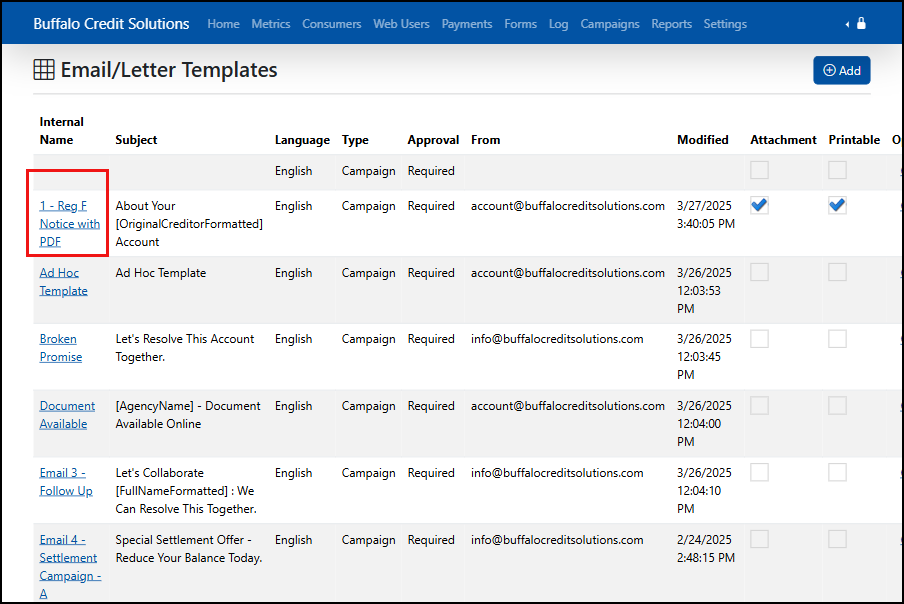
Task: Toggle Printable checkbox for Email 3 - Follow Up
Action: pos(837,473)
